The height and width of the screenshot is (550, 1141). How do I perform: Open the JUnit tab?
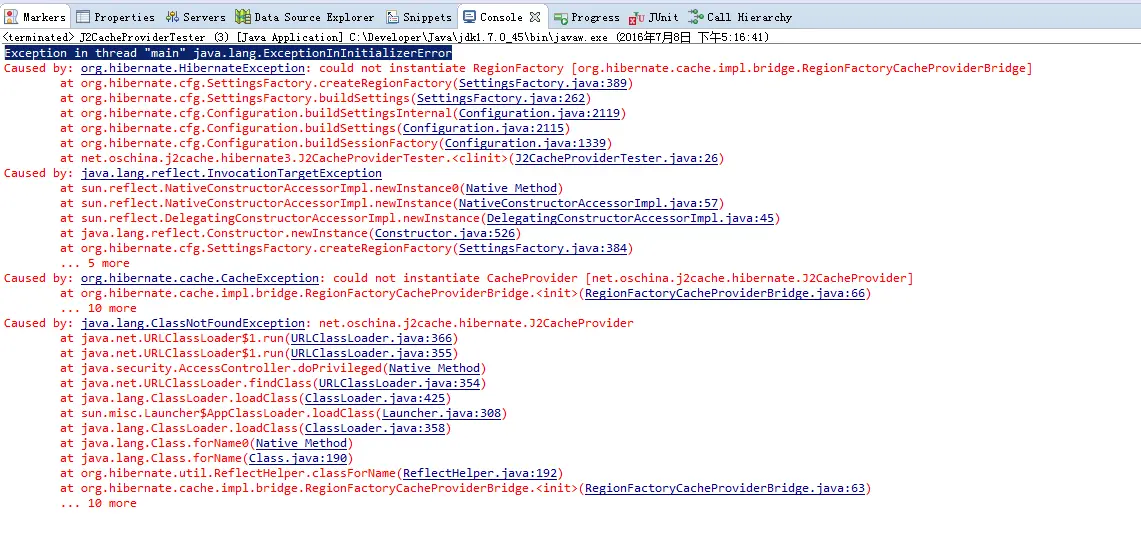(x=654, y=17)
